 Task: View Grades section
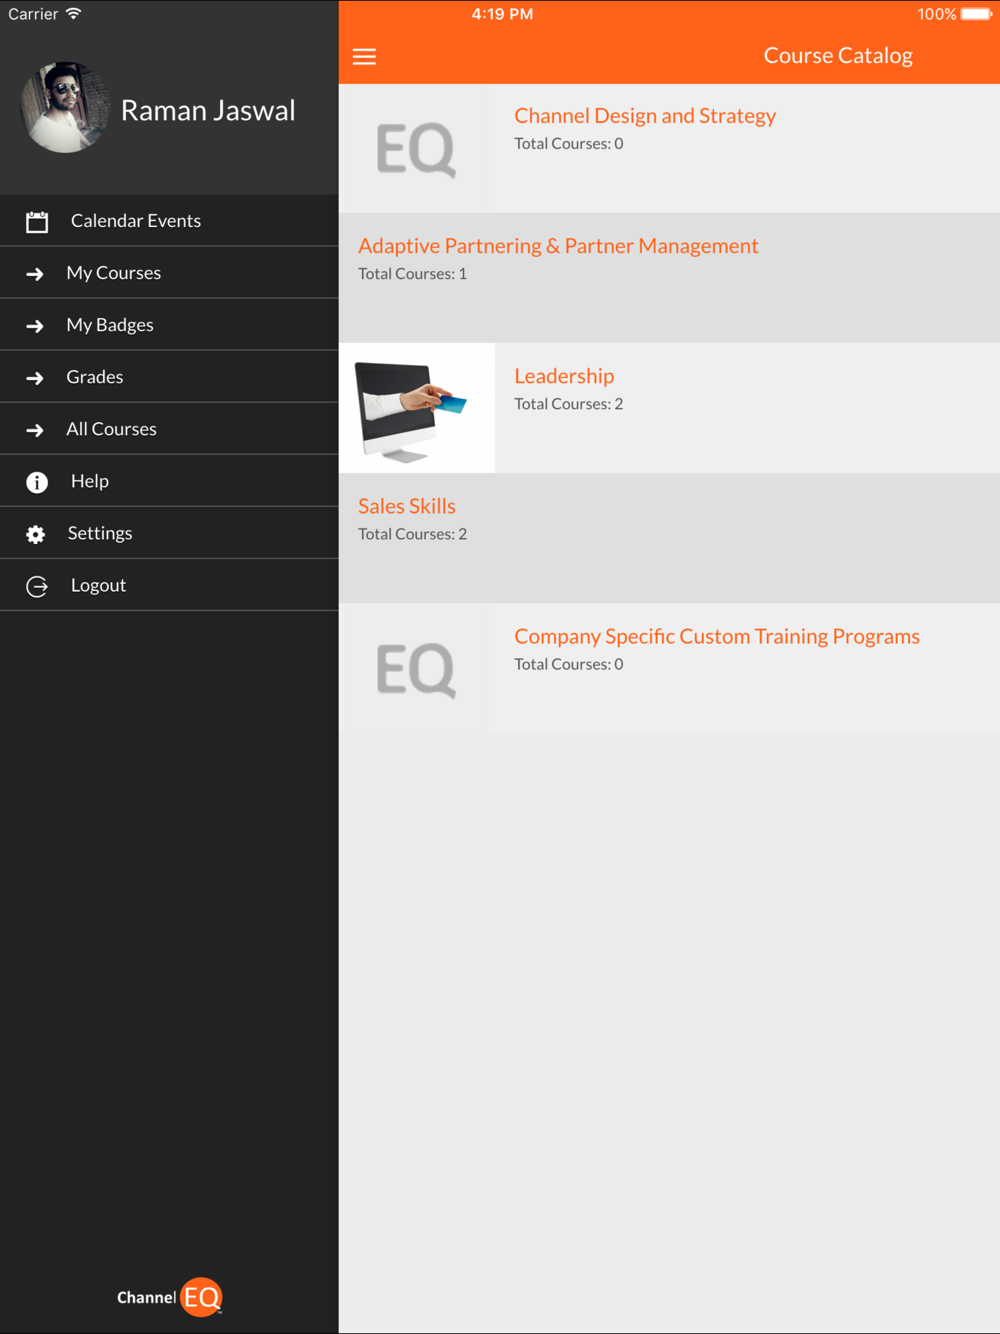(x=169, y=377)
